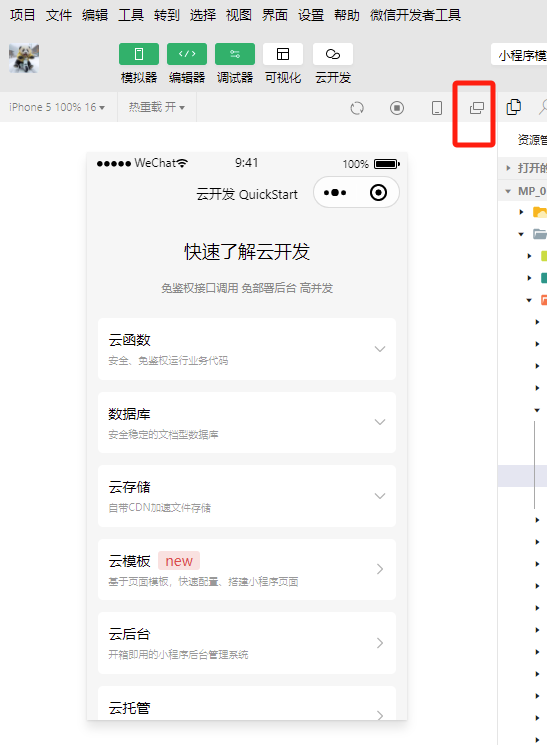Open the 转到 menu
Screen dimensions: 547x745
coord(167,15)
